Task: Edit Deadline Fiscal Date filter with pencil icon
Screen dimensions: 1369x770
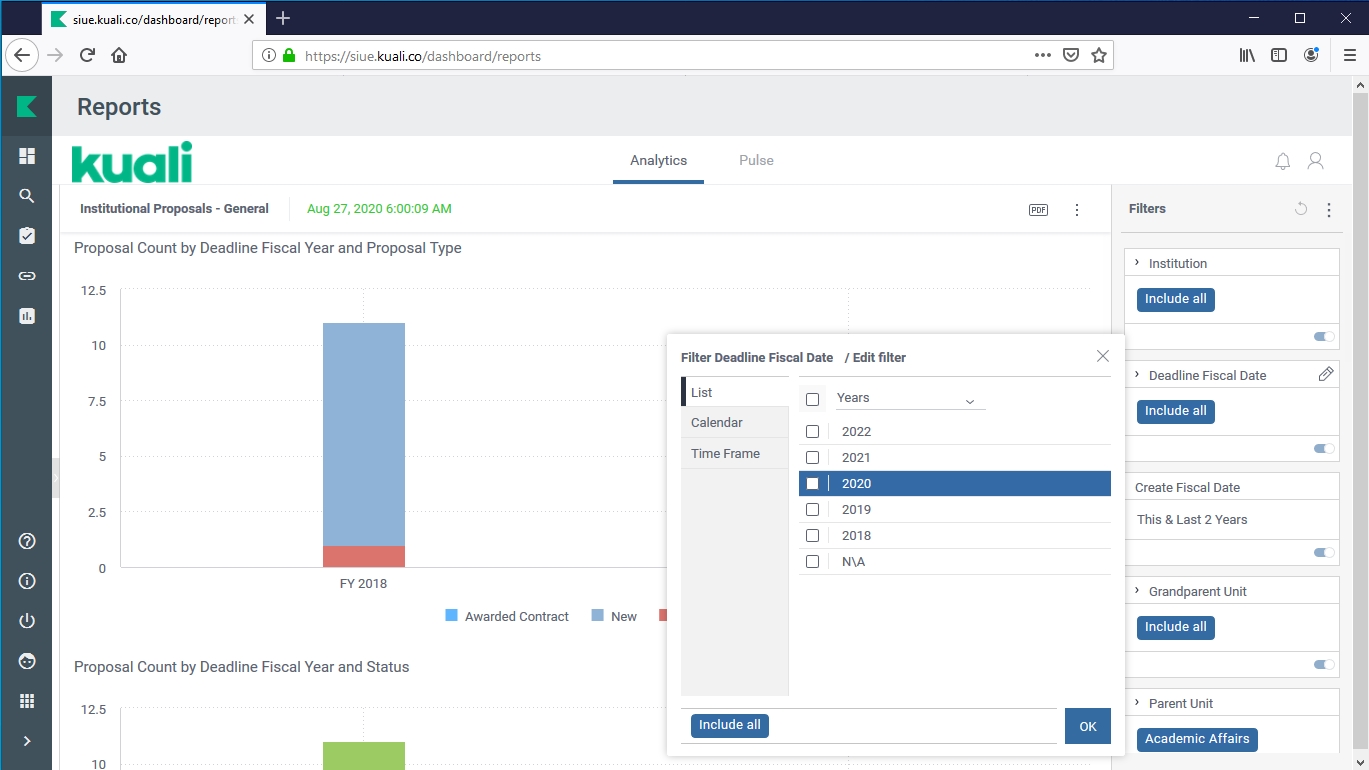Action: pyautogui.click(x=1325, y=374)
